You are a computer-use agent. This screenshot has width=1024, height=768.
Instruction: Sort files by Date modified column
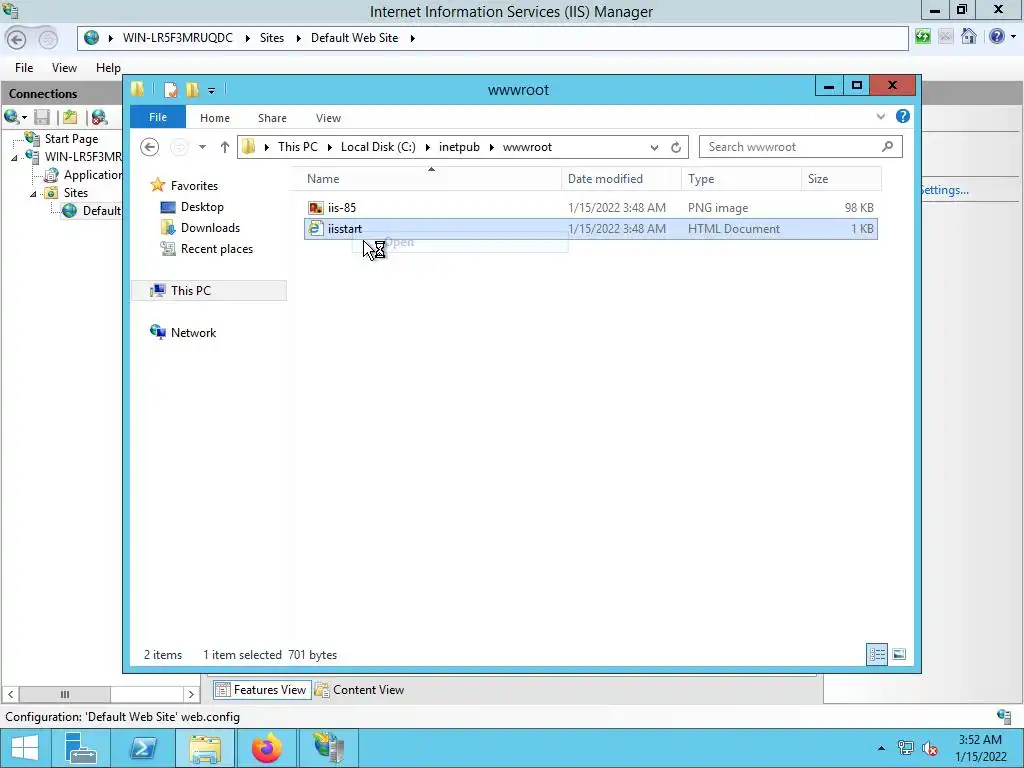coord(621,179)
